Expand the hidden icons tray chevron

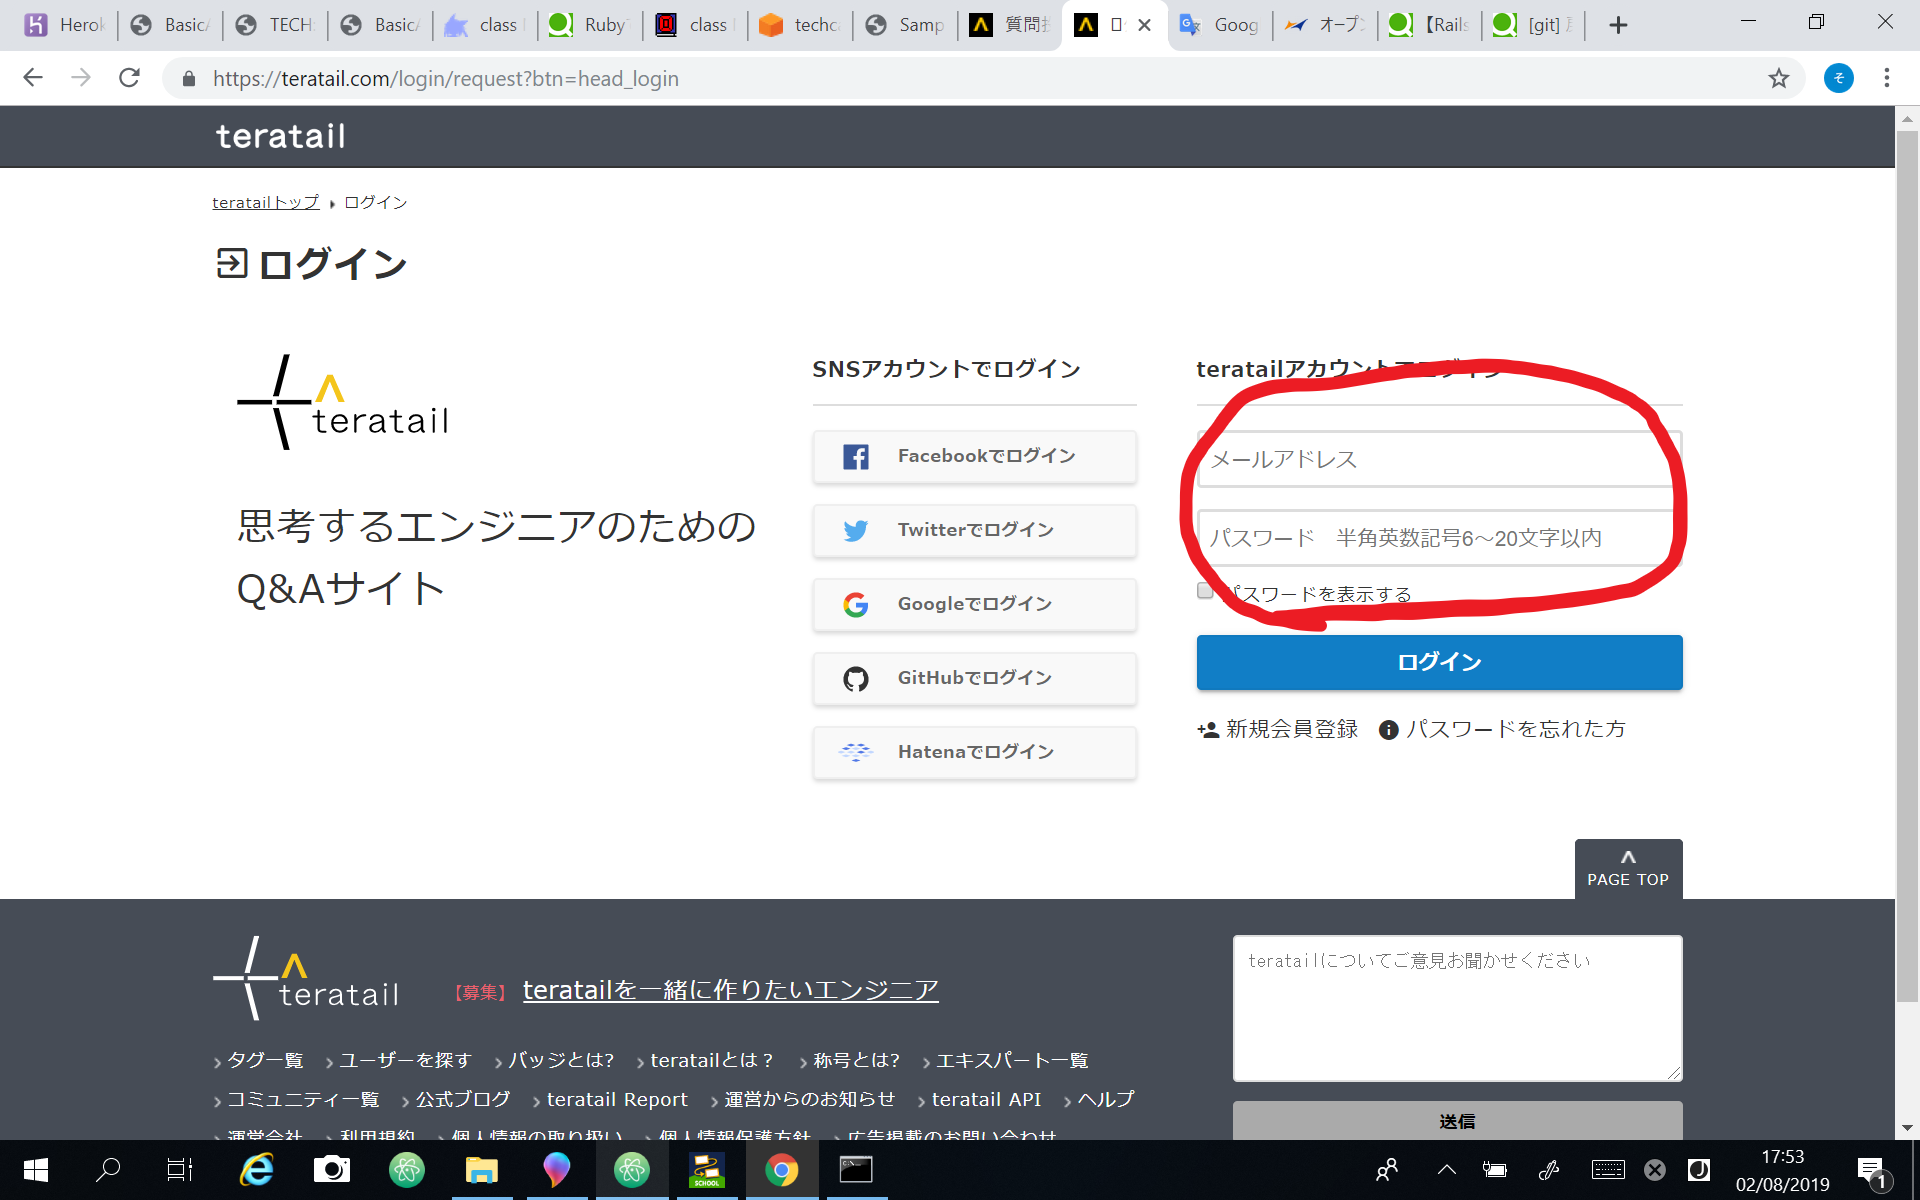coord(1445,1170)
